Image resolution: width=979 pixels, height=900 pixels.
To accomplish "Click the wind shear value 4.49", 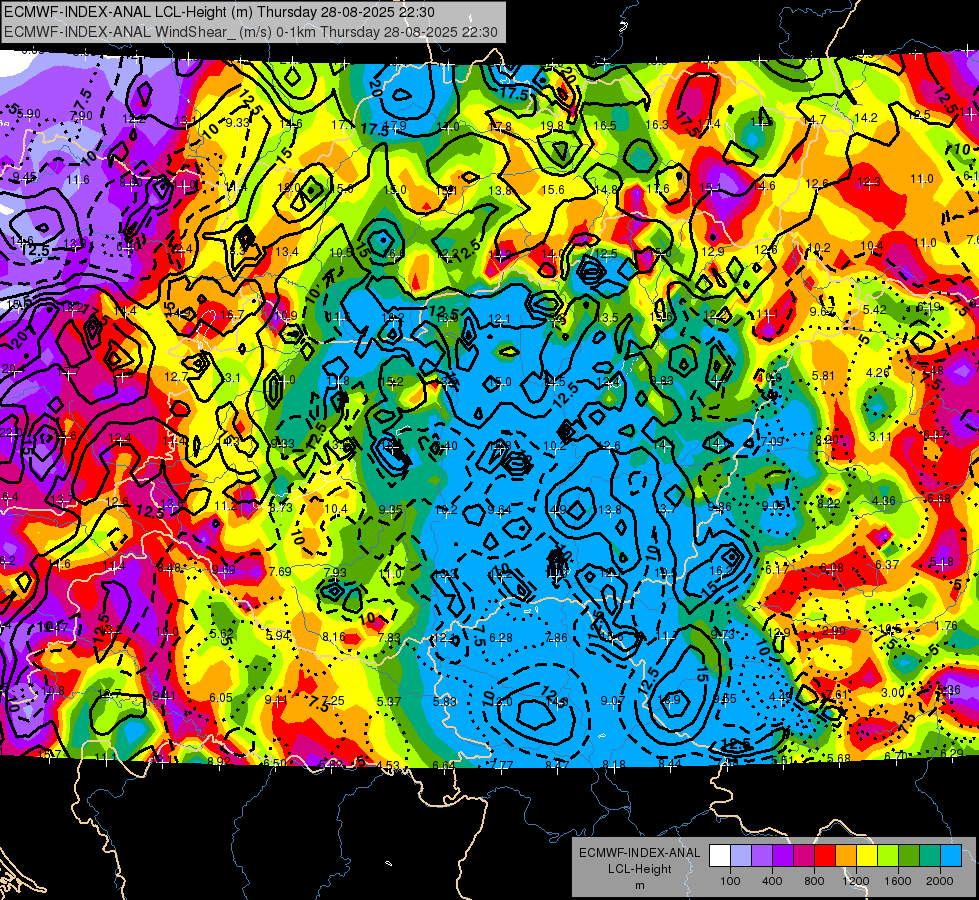I will click(x=780, y=697).
